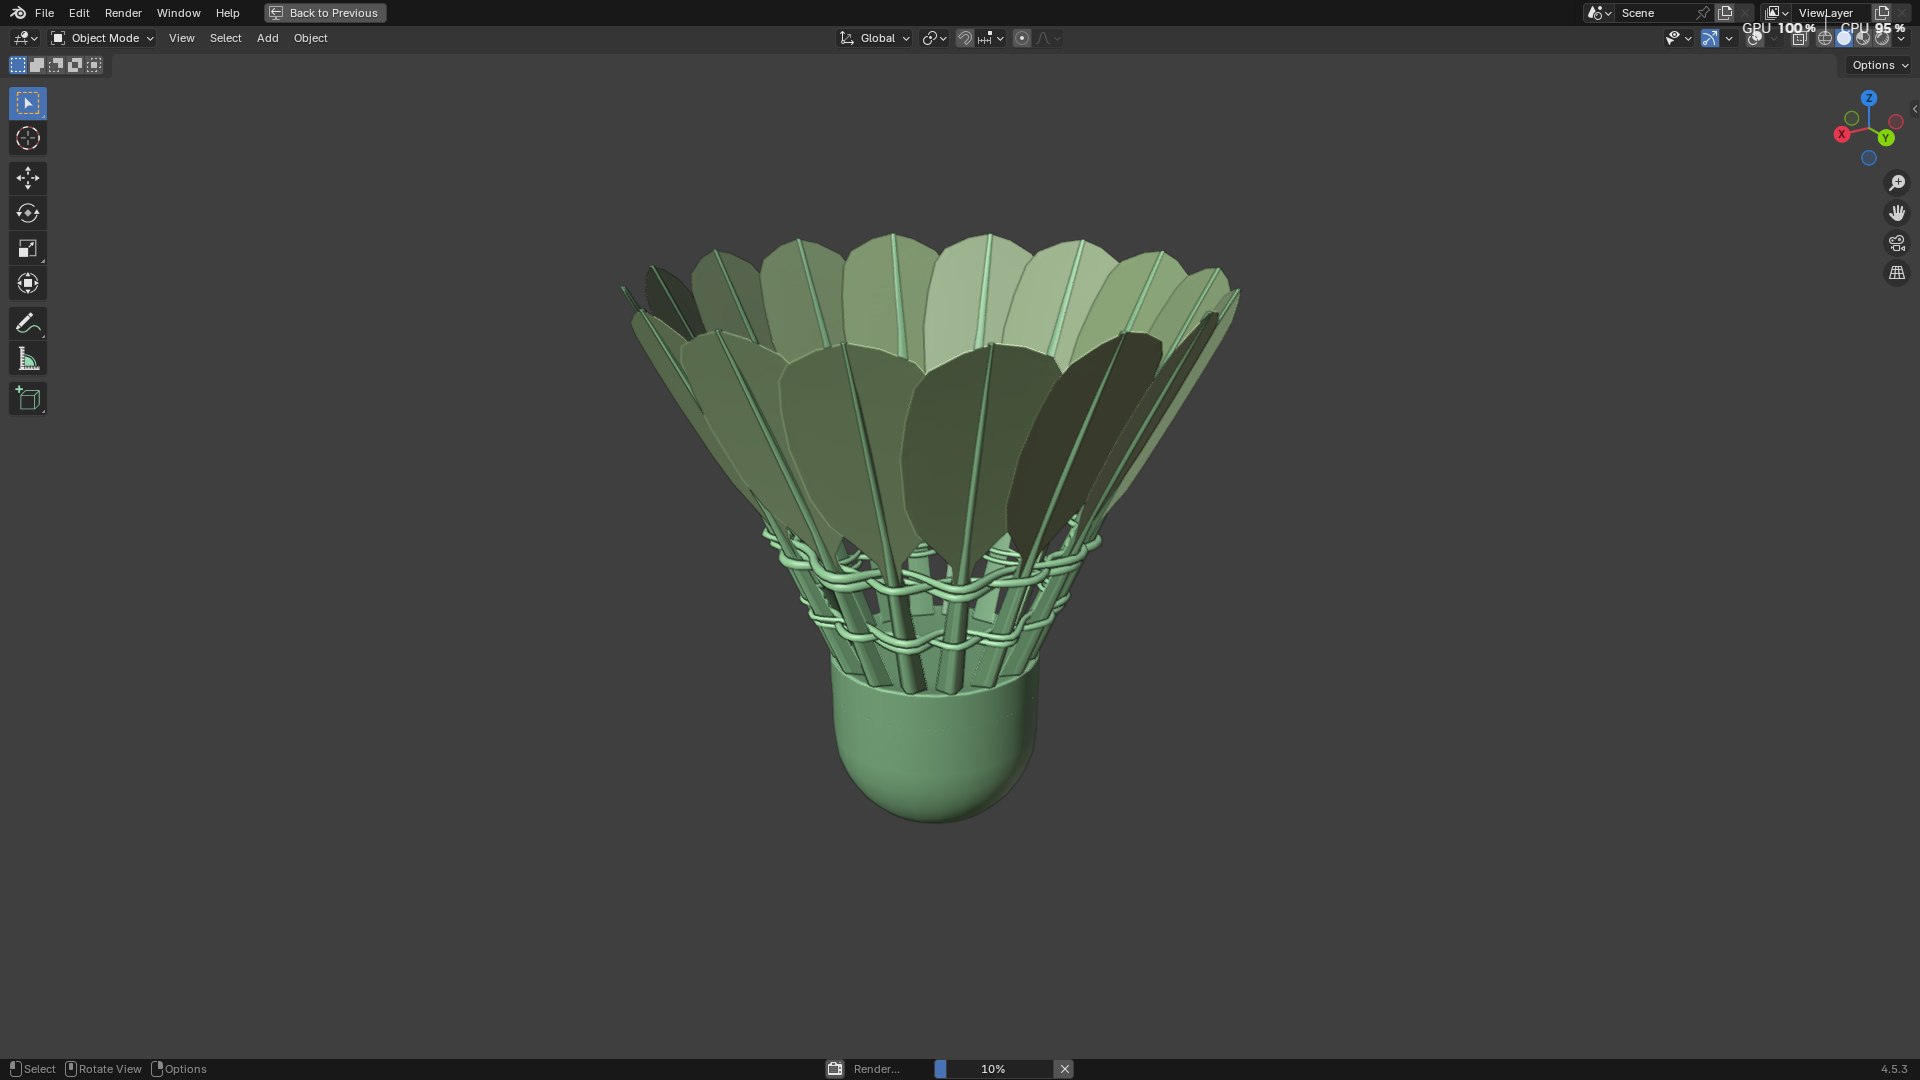Set selection mode to Subtract
Viewport: 1920px width, 1080px height.
(56, 65)
